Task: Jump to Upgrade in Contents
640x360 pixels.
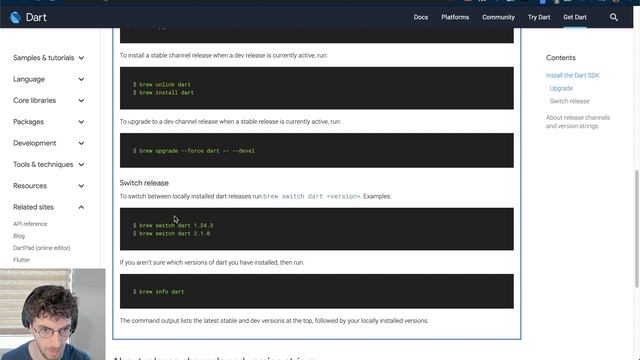Action: (x=561, y=88)
